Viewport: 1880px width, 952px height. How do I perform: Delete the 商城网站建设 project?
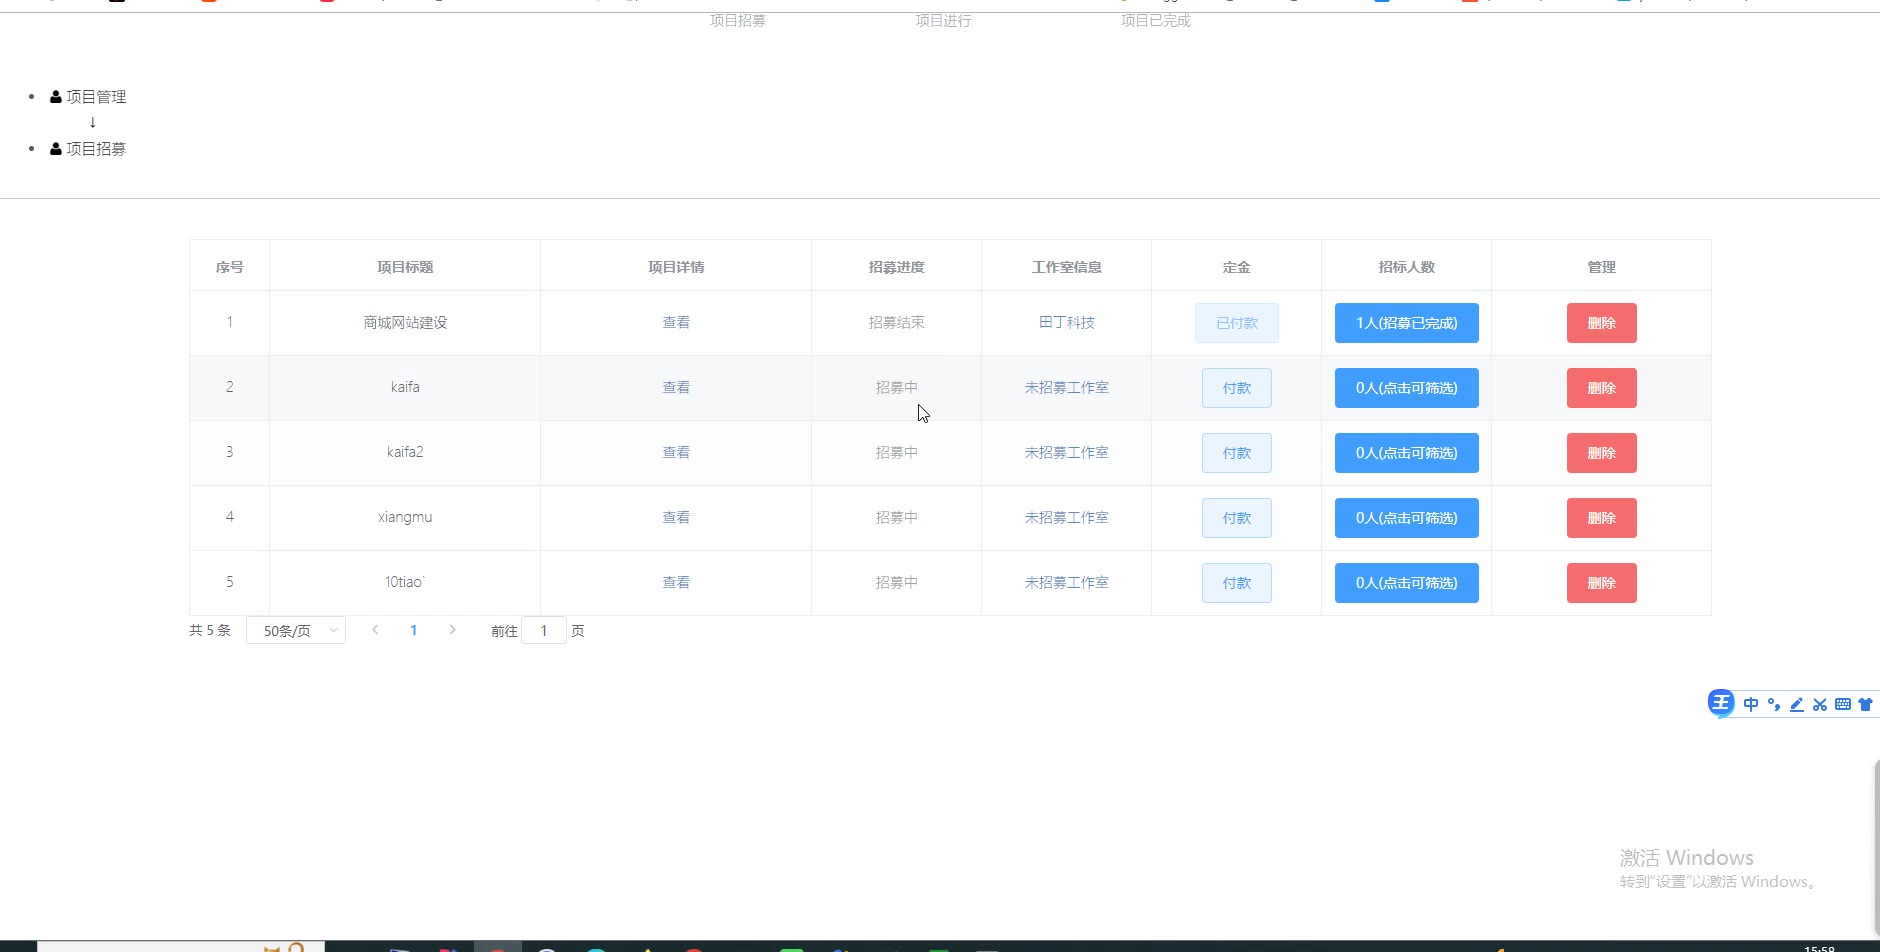click(1602, 323)
